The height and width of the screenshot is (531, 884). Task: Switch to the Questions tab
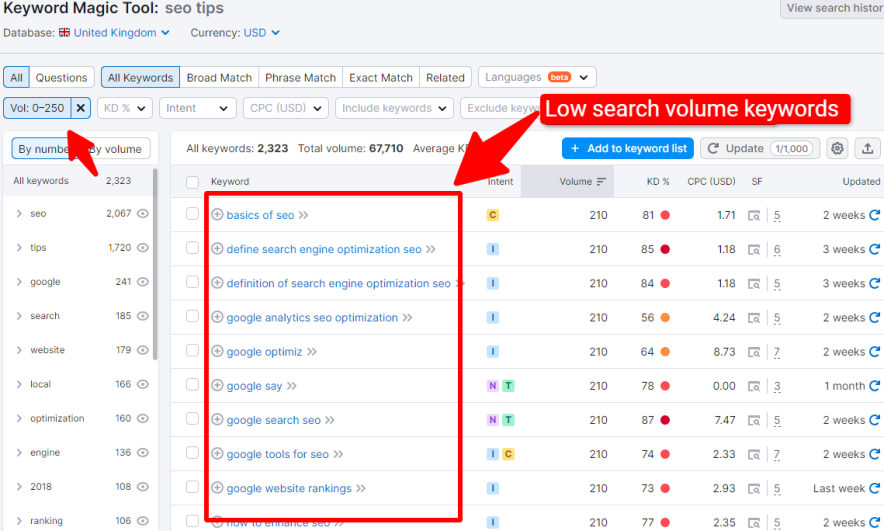(61, 77)
